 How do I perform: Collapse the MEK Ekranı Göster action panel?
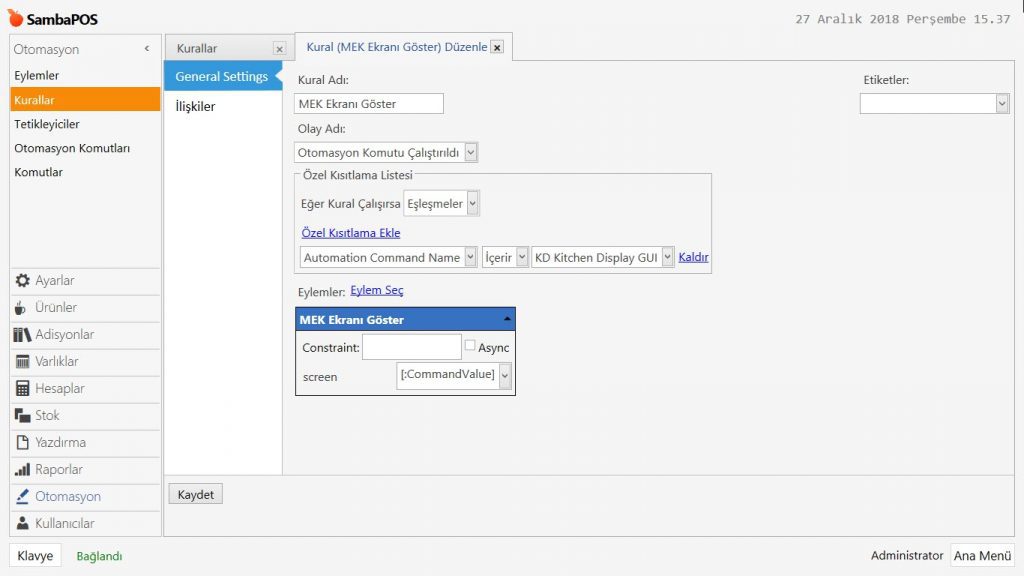point(506,320)
